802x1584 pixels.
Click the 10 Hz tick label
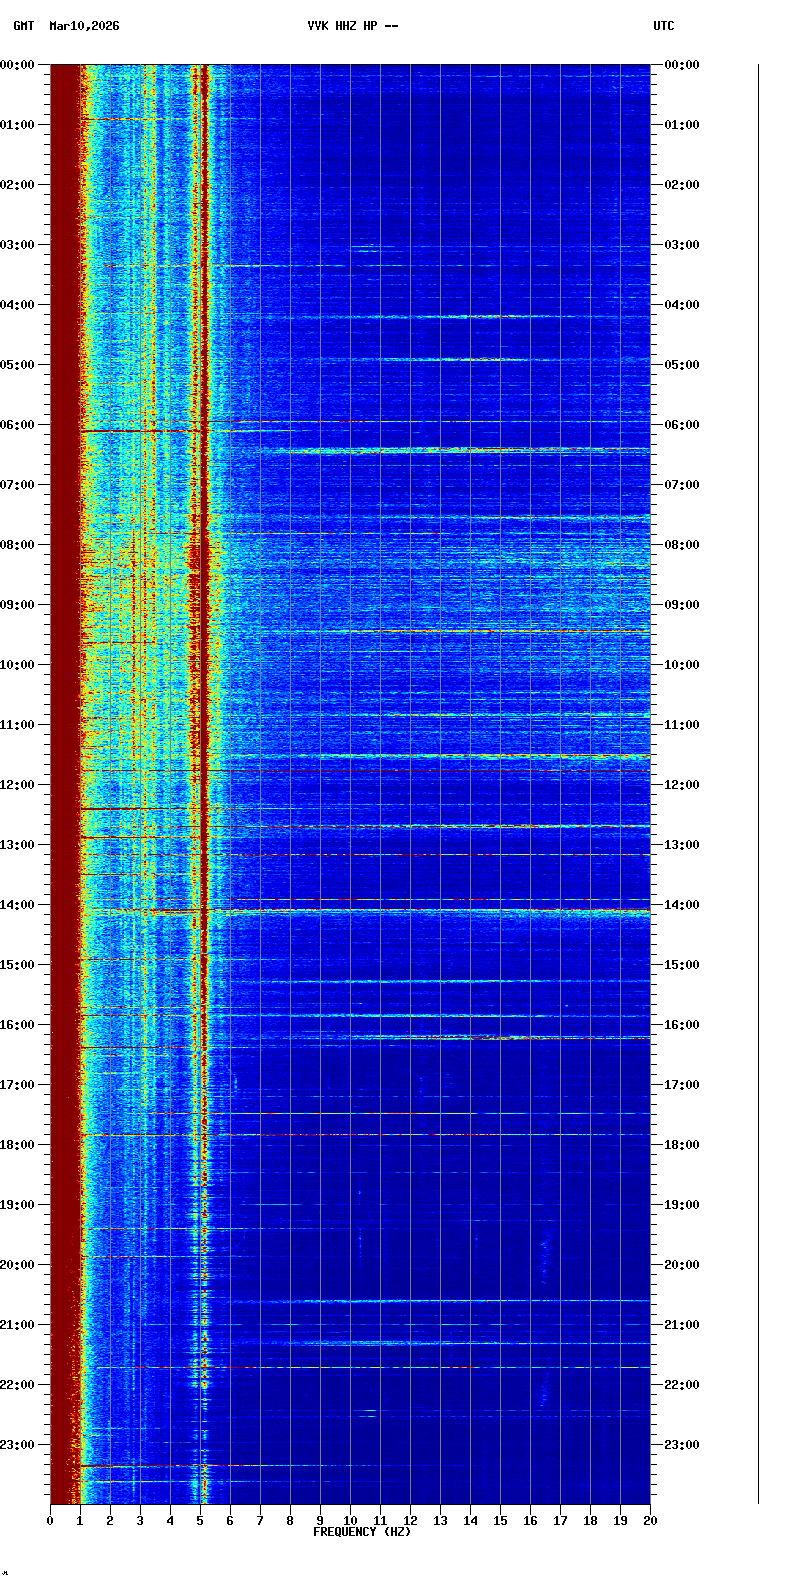tap(350, 1521)
